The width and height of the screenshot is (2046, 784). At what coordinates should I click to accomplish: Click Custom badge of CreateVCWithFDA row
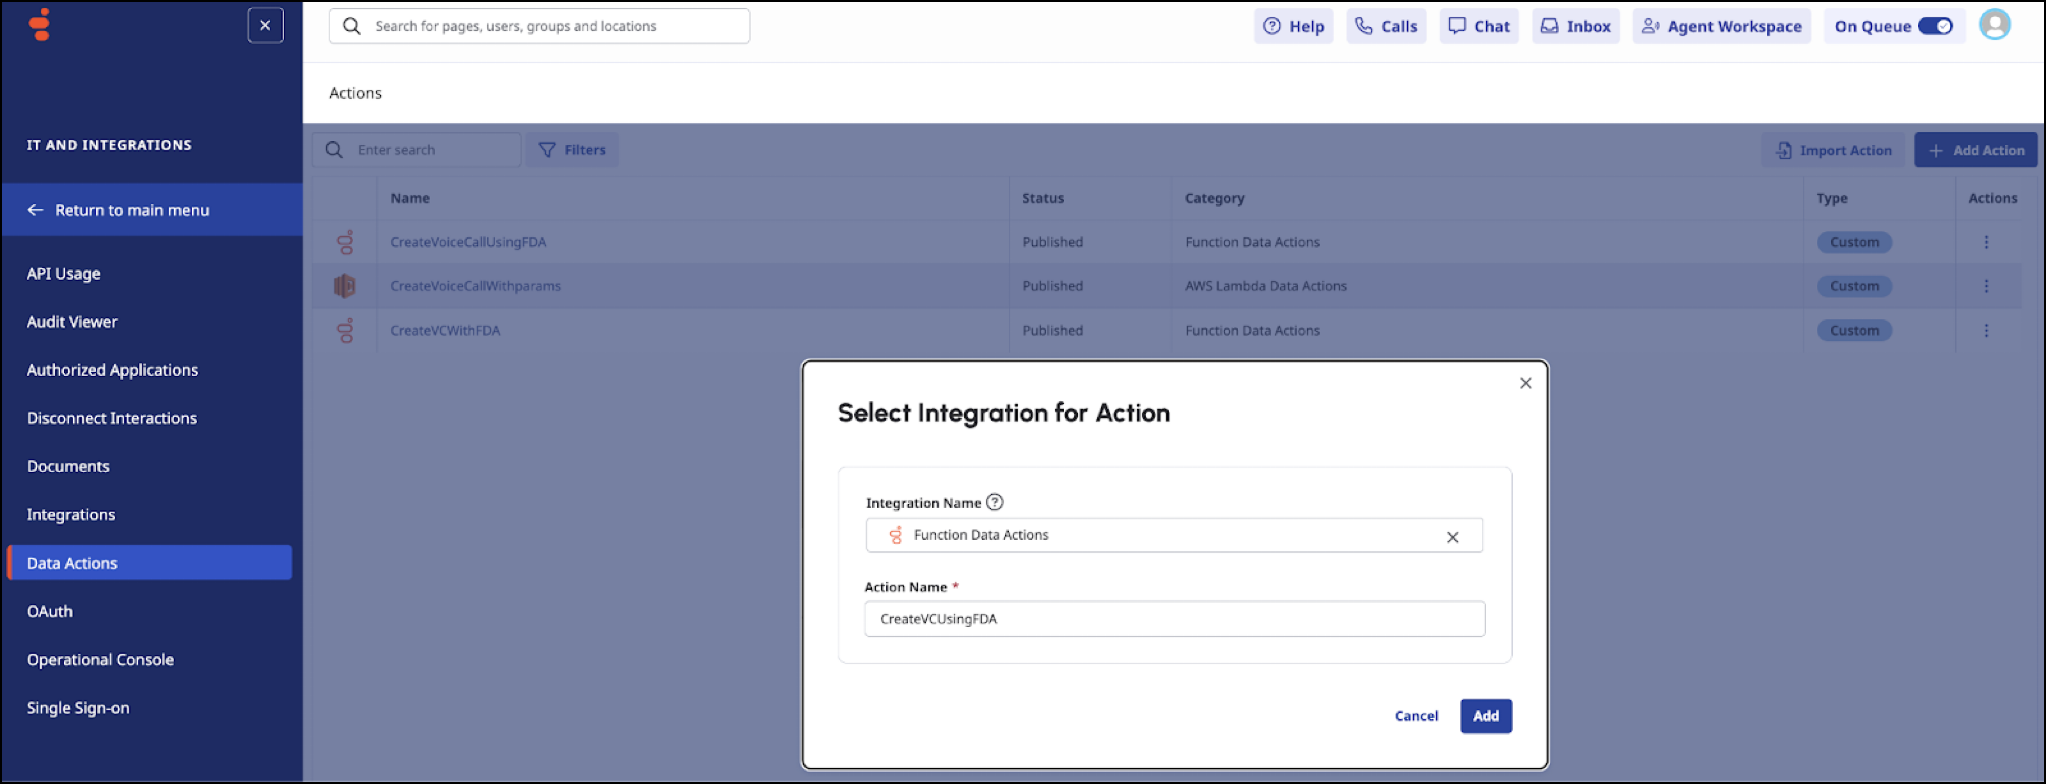[1854, 331]
